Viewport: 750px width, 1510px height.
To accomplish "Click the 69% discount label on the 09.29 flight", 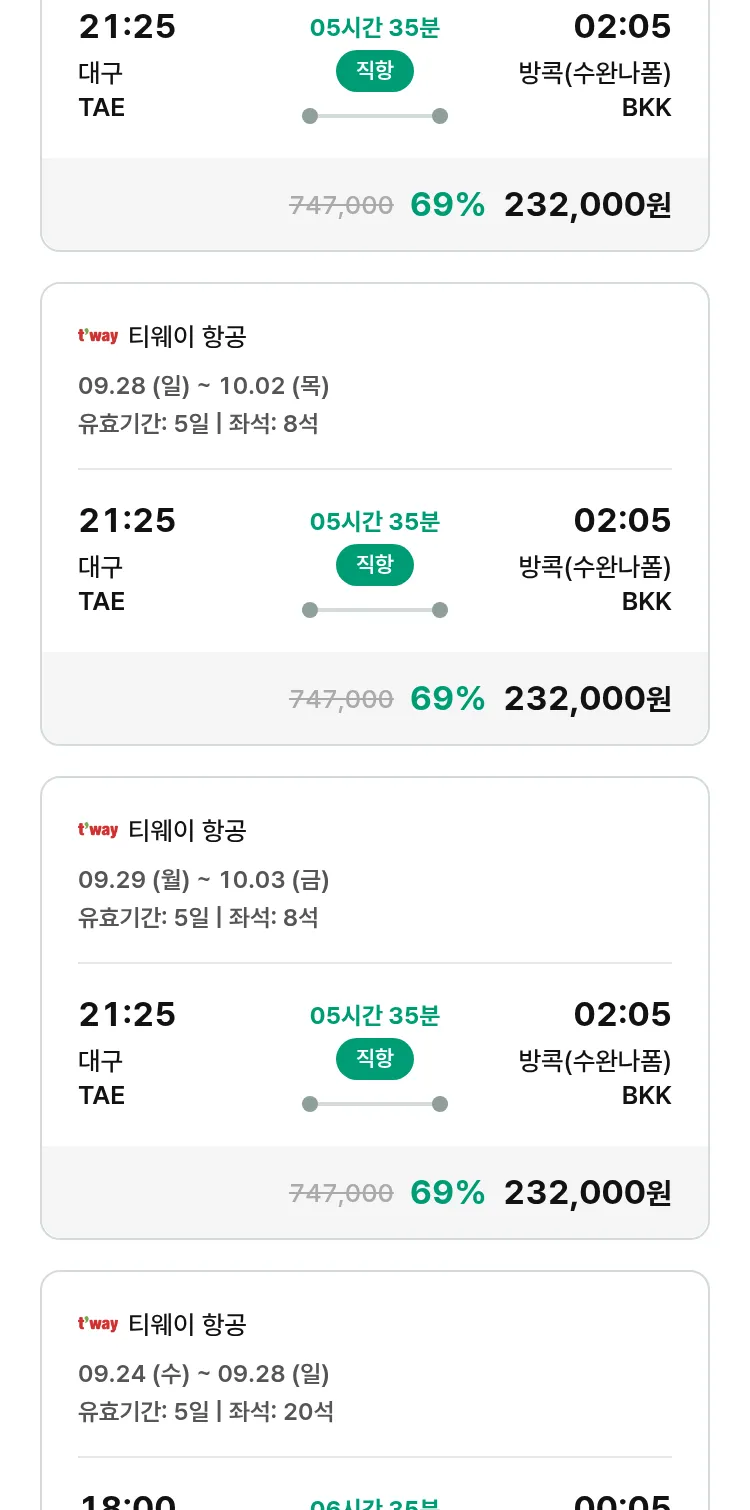I will (447, 1192).
